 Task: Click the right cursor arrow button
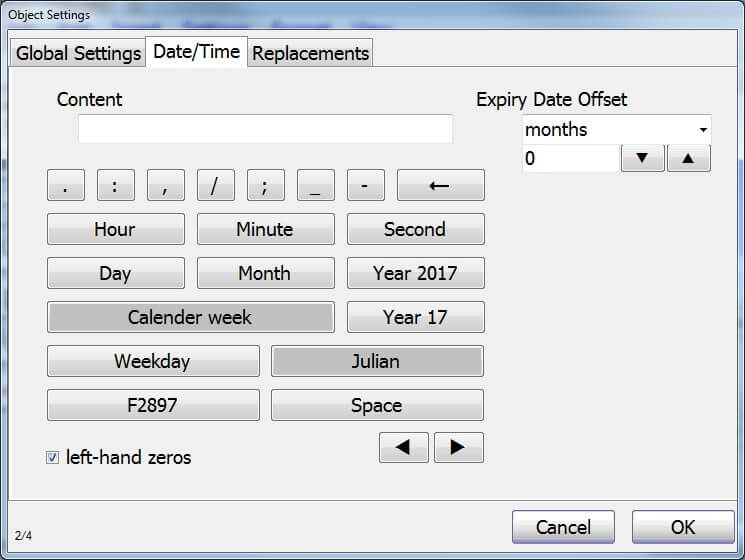pyautogui.click(x=459, y=448)
